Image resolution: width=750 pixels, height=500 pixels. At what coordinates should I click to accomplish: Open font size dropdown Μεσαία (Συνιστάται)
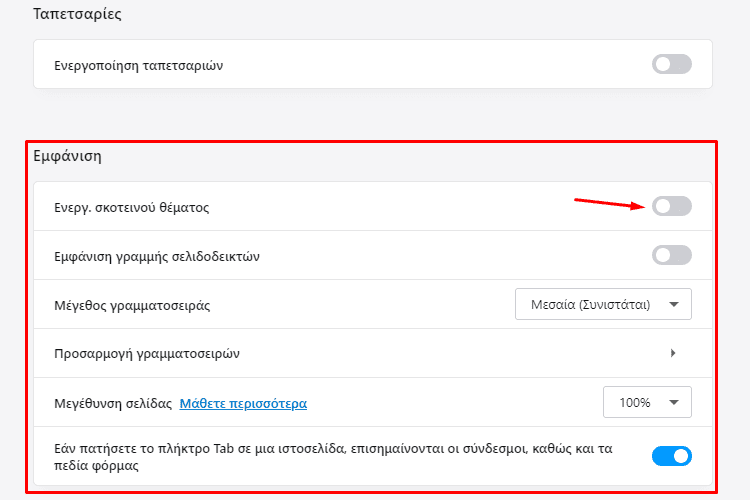point(603,304)
